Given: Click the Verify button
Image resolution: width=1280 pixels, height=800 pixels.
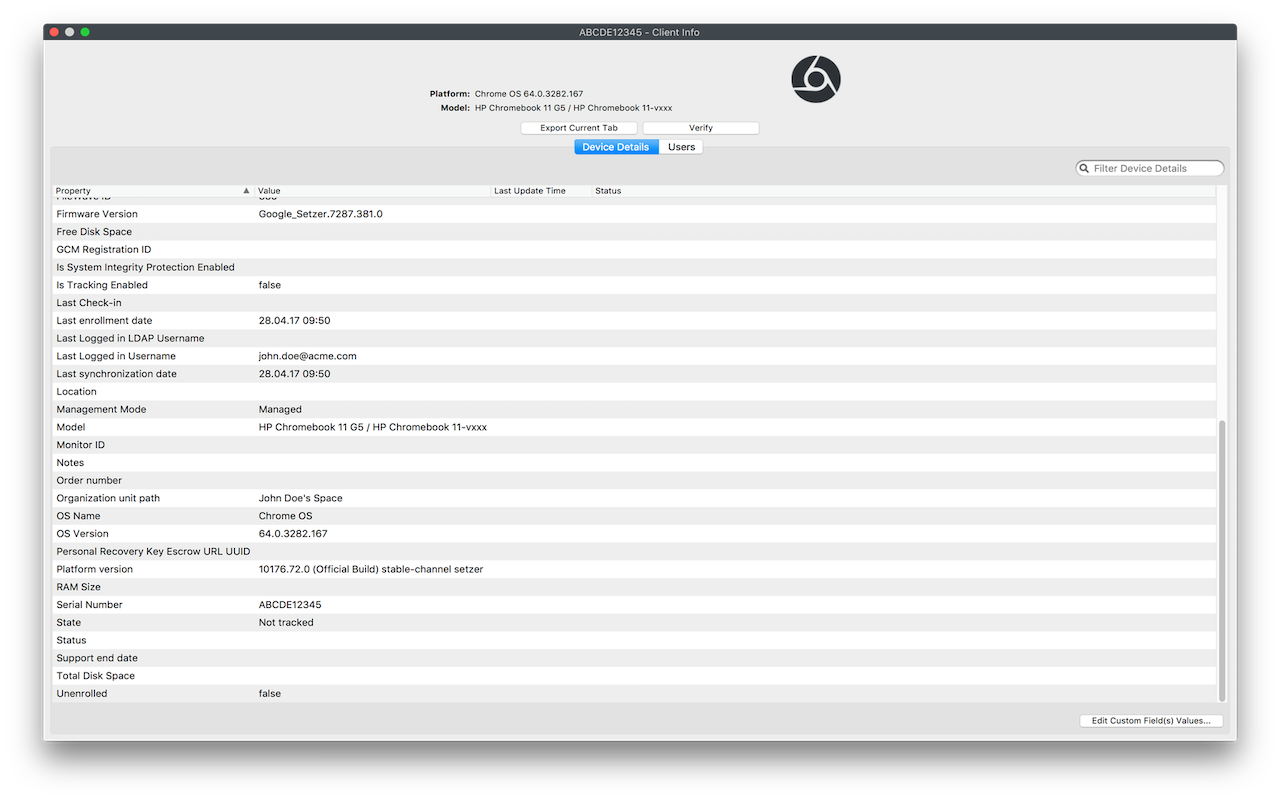Looking at the screenshot, I should 701,128.
